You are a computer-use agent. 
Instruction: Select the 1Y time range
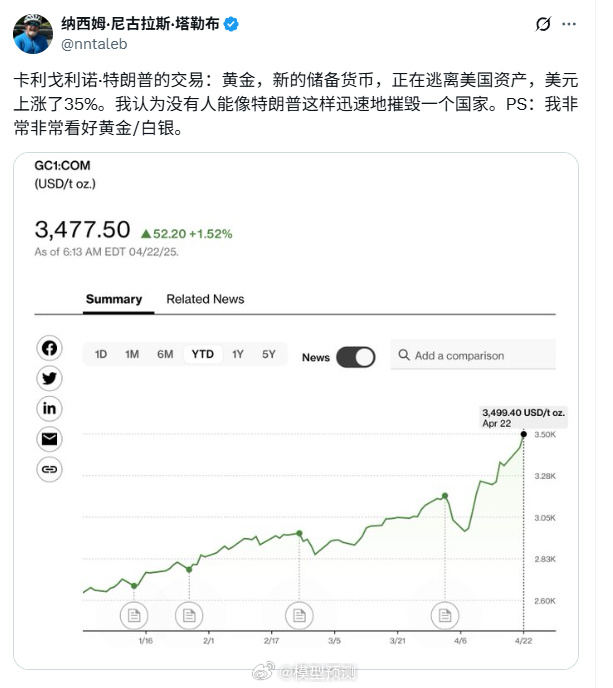pos(237,354)
